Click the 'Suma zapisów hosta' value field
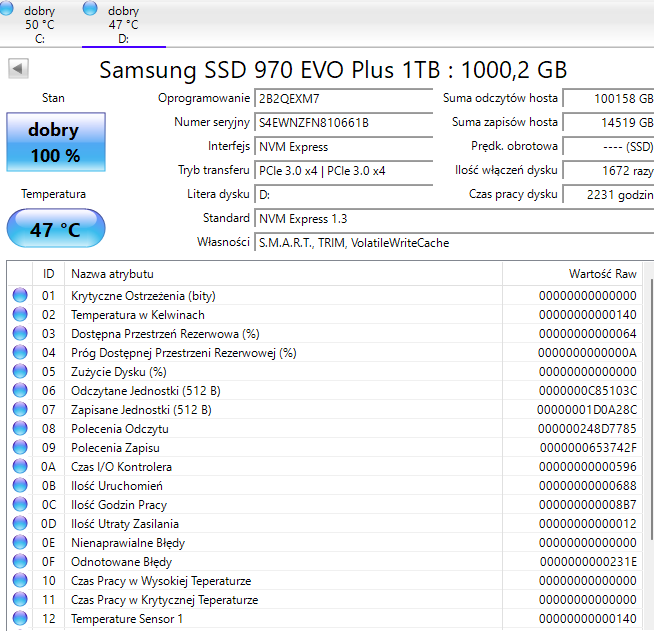Image resolution: width=654 pixels, height=631 pixels. [608, 123]
